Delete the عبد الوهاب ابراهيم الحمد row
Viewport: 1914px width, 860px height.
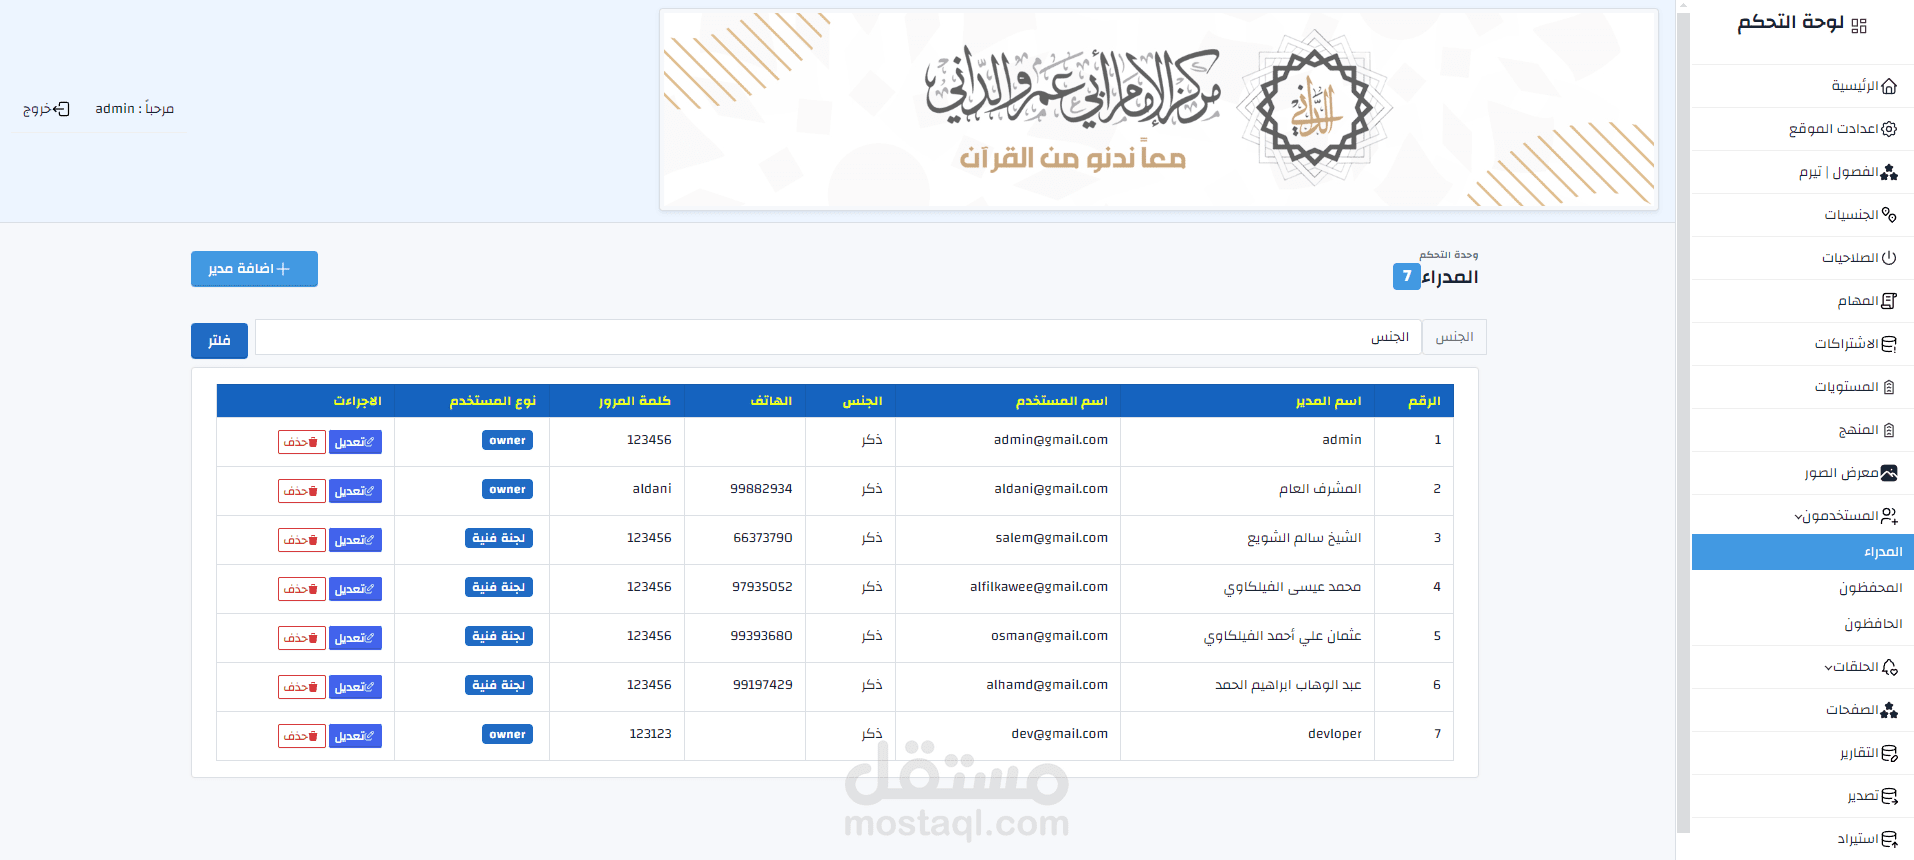tap(302, 687)
